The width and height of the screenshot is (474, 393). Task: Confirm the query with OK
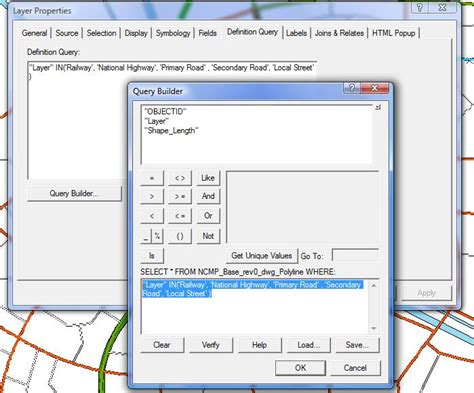[300, 368]
